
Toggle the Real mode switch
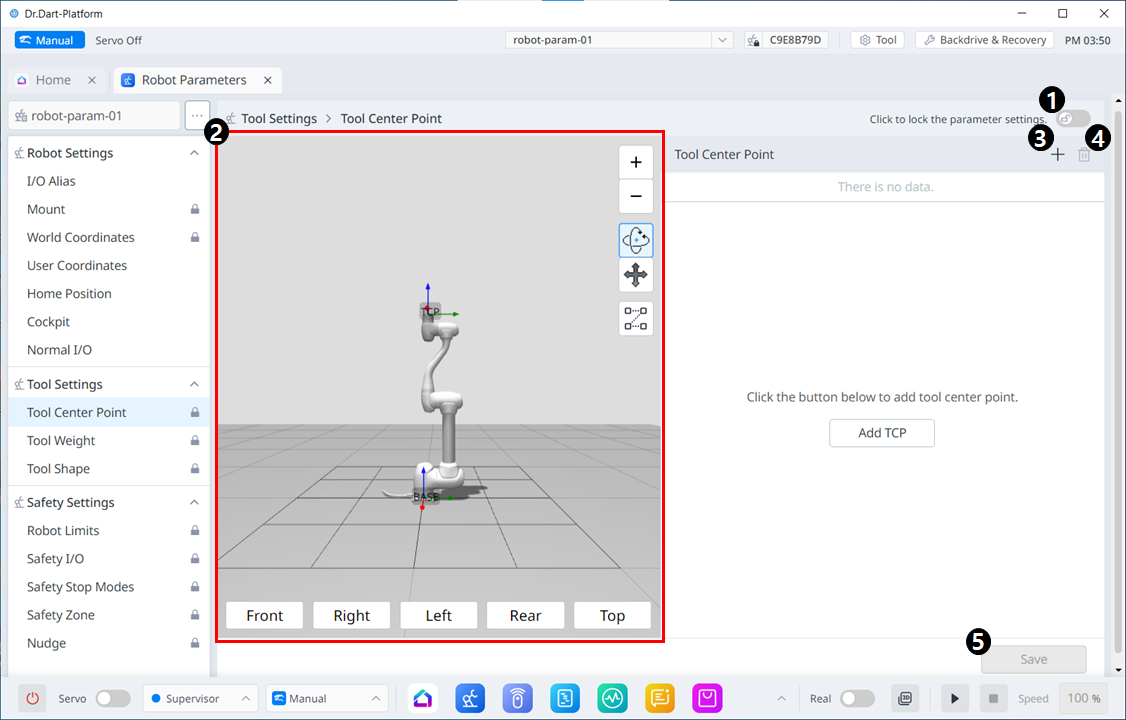[x=857, y=698]
